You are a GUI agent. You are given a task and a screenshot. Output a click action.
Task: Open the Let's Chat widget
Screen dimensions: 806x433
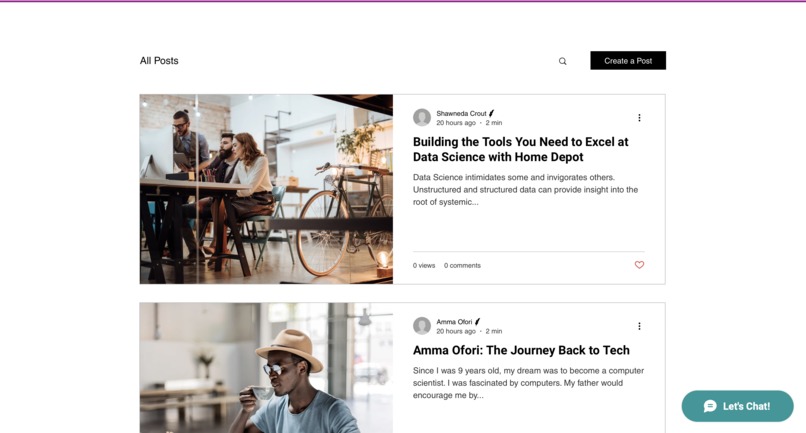click(737, 406)
